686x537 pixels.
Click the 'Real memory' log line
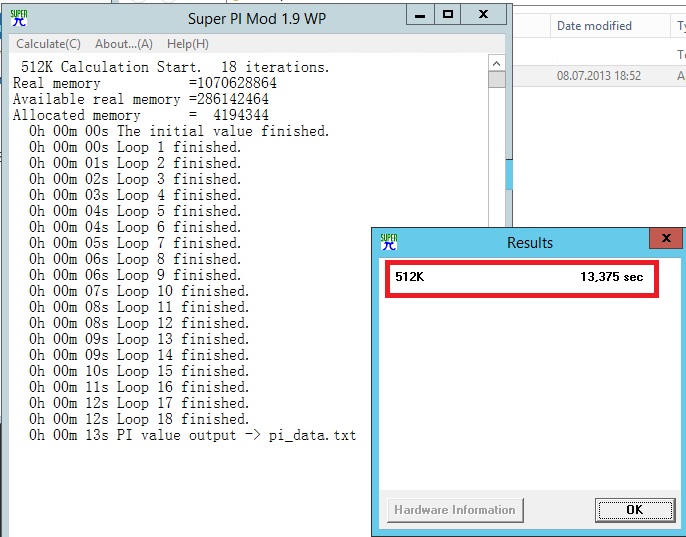point(145,83)
